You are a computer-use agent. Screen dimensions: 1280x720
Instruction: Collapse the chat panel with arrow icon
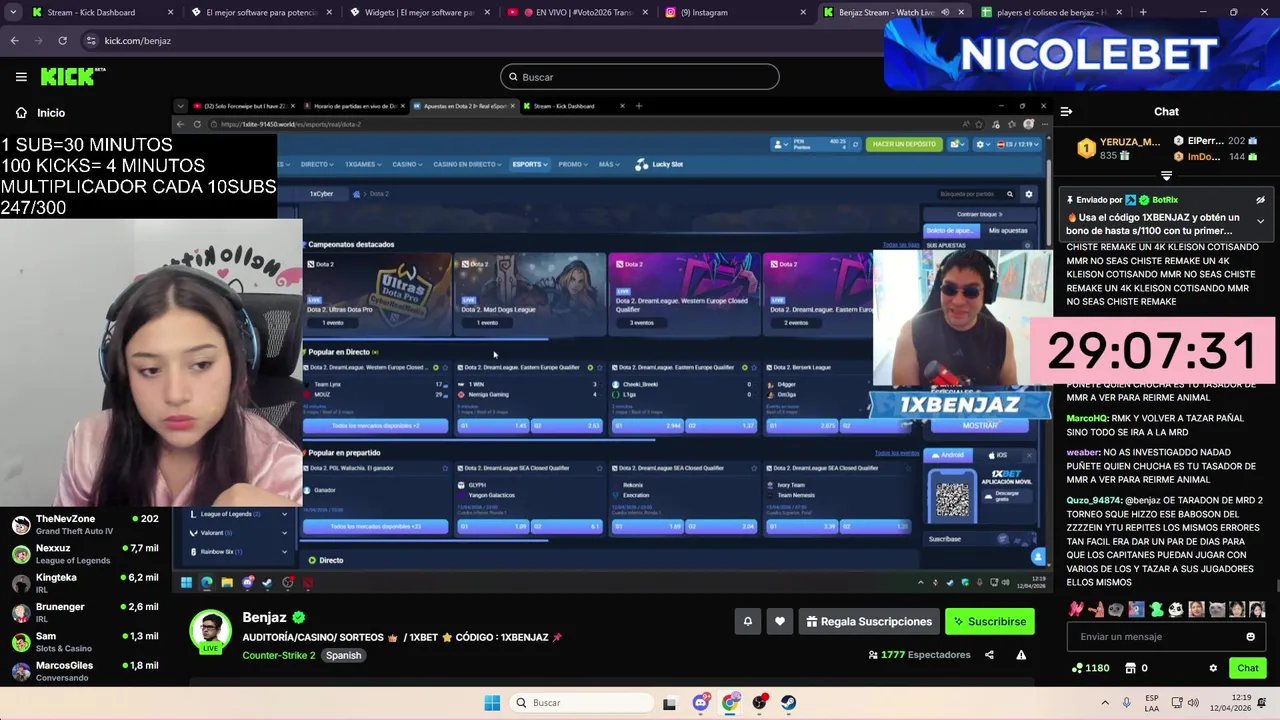pyautogui.click(x=1066, y=112)
